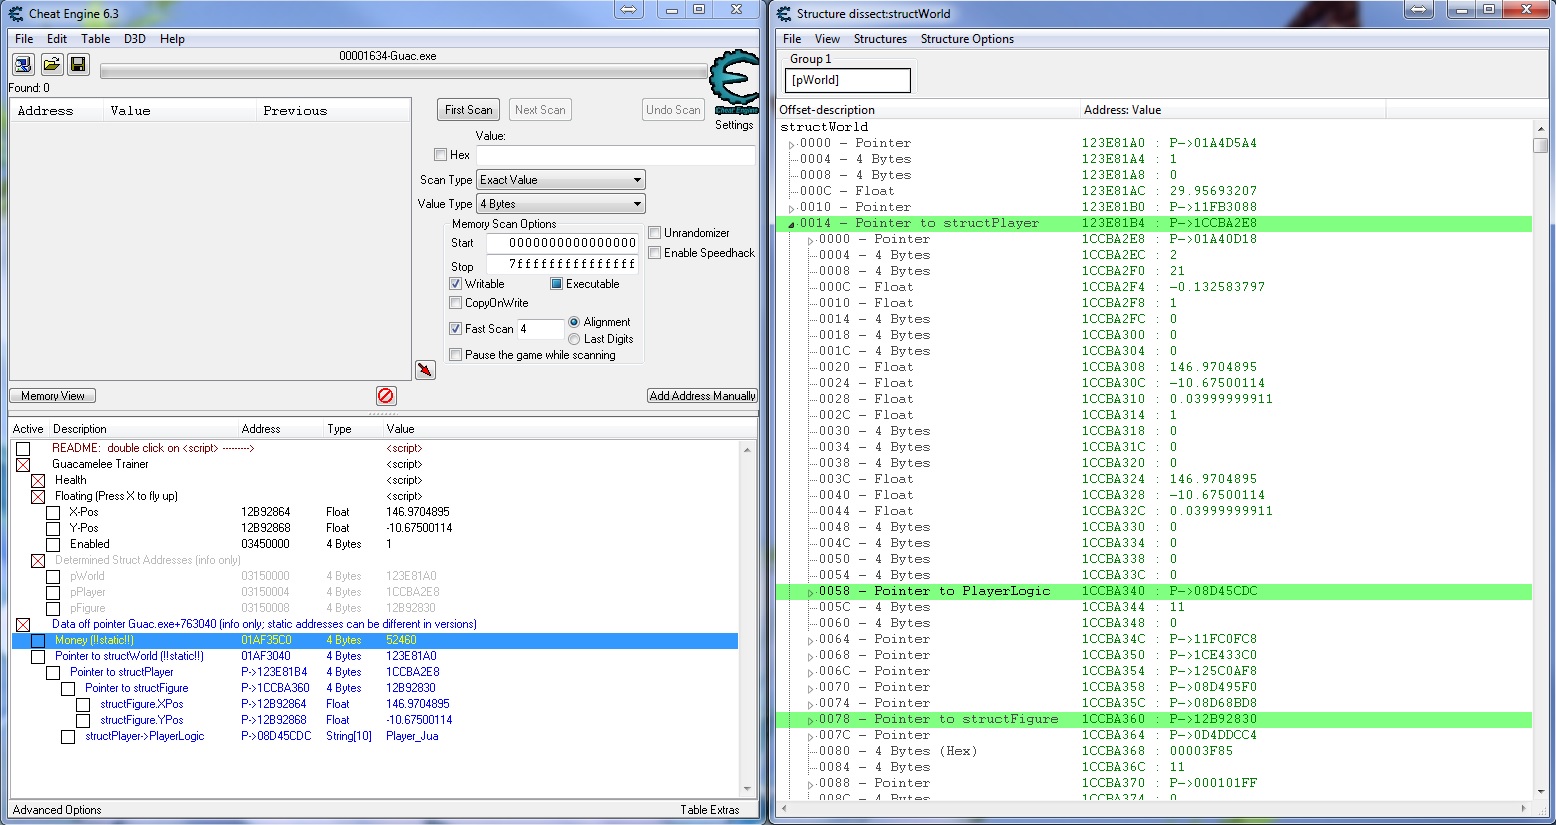Click the memory Start address field
1556x825 pixels.
(x=562, y=243)
